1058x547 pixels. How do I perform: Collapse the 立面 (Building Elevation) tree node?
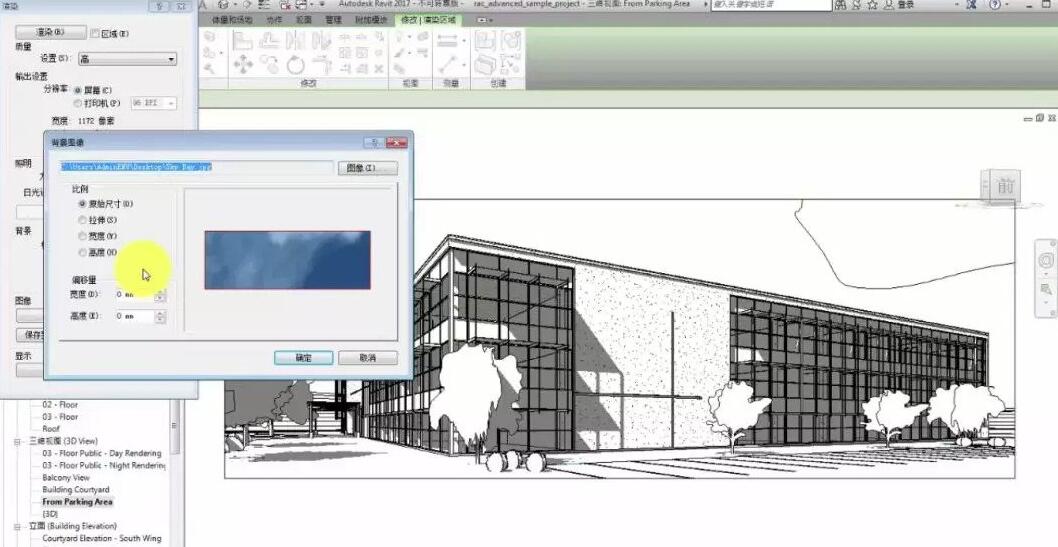coord(18,526)
